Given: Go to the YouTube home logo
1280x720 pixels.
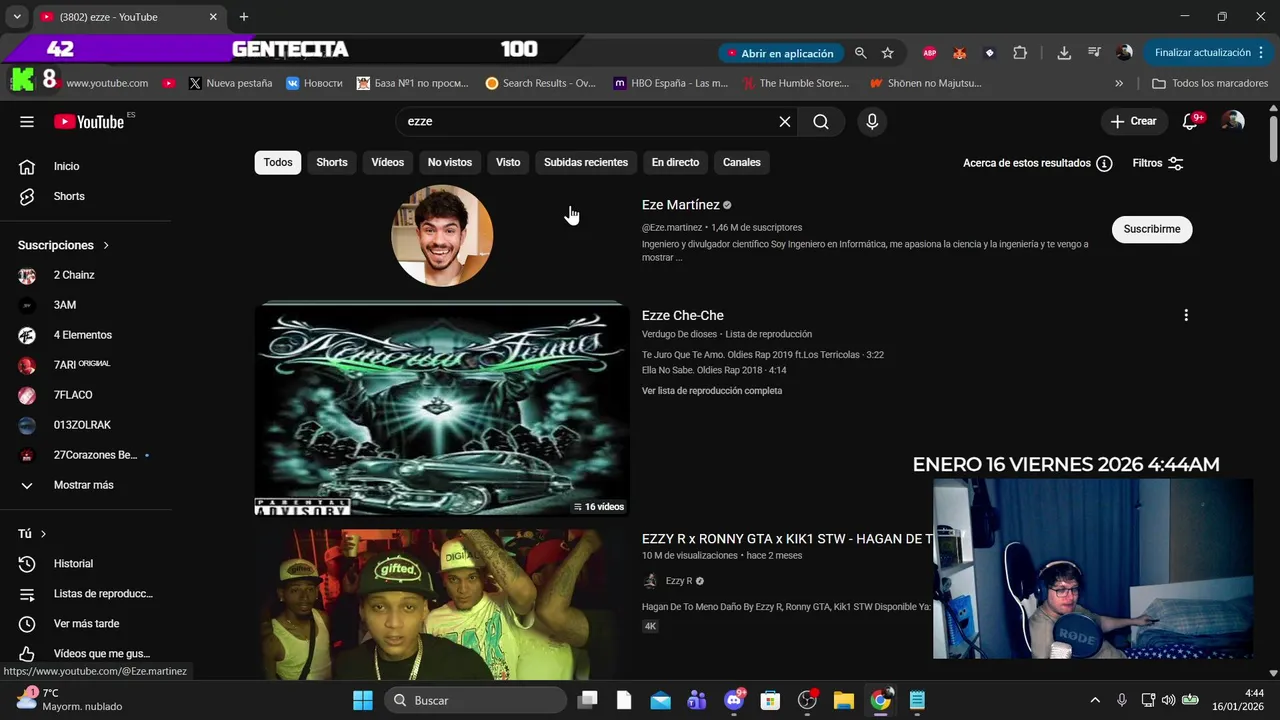Looking at the screenshot, I should (x=89, y=122).
